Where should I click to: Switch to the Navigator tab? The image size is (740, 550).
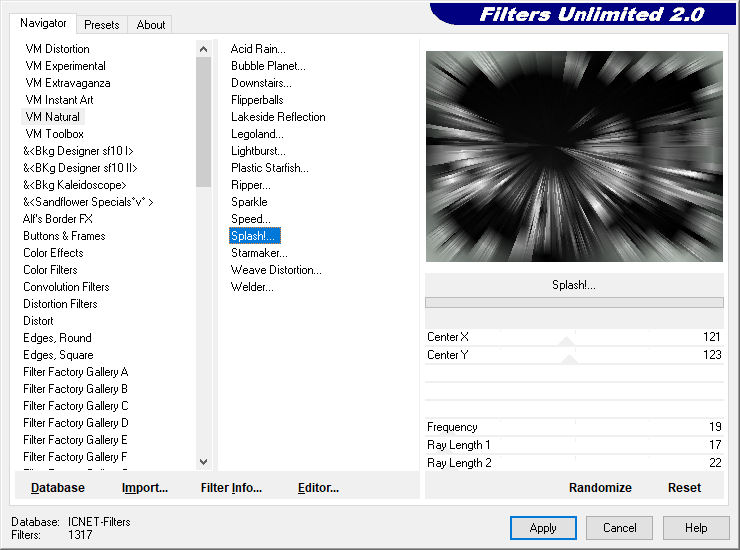coord(43,23)
